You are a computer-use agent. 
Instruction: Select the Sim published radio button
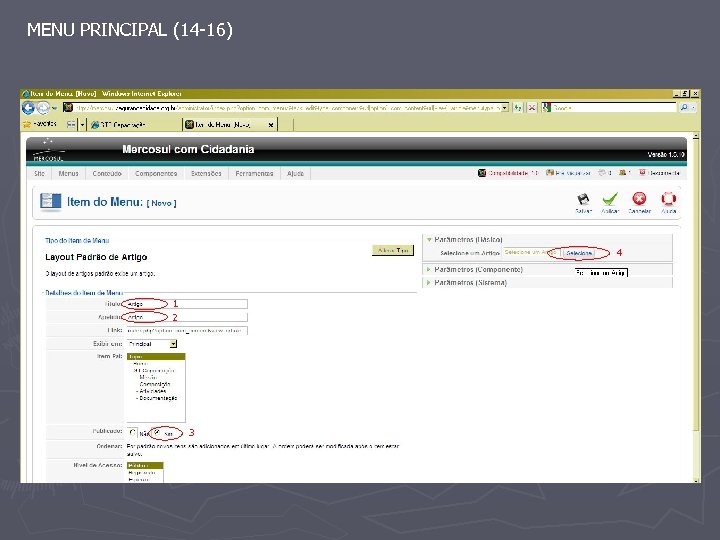point(157,433)
